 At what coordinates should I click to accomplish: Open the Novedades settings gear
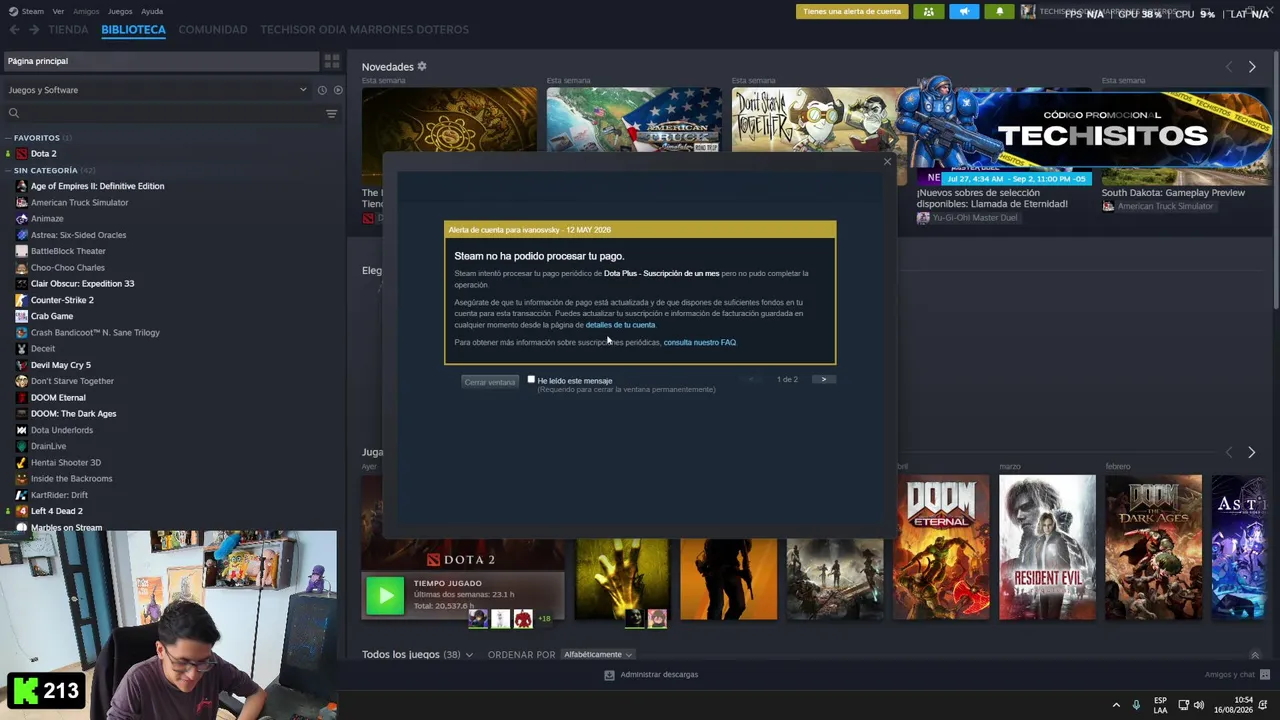click(x=422, y=66)
